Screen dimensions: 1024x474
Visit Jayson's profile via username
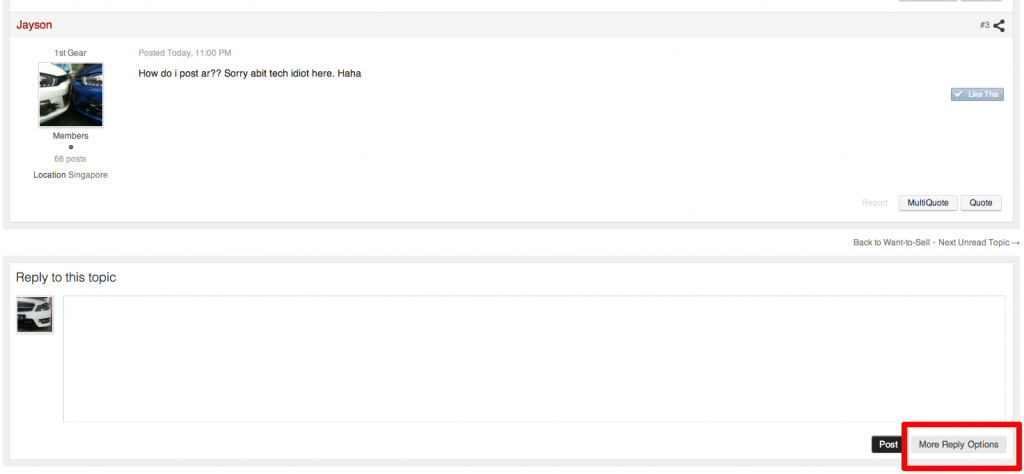coord(34,25)
